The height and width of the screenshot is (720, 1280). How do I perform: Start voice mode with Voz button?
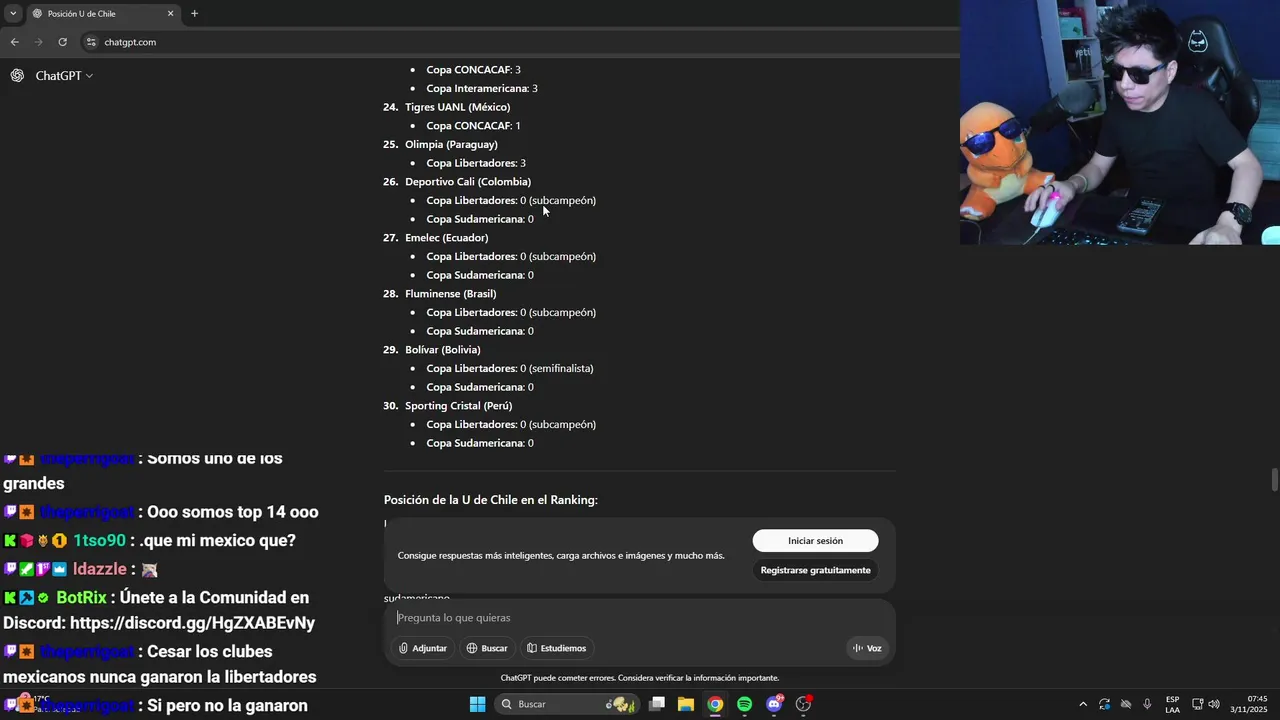tap(867, 648)
